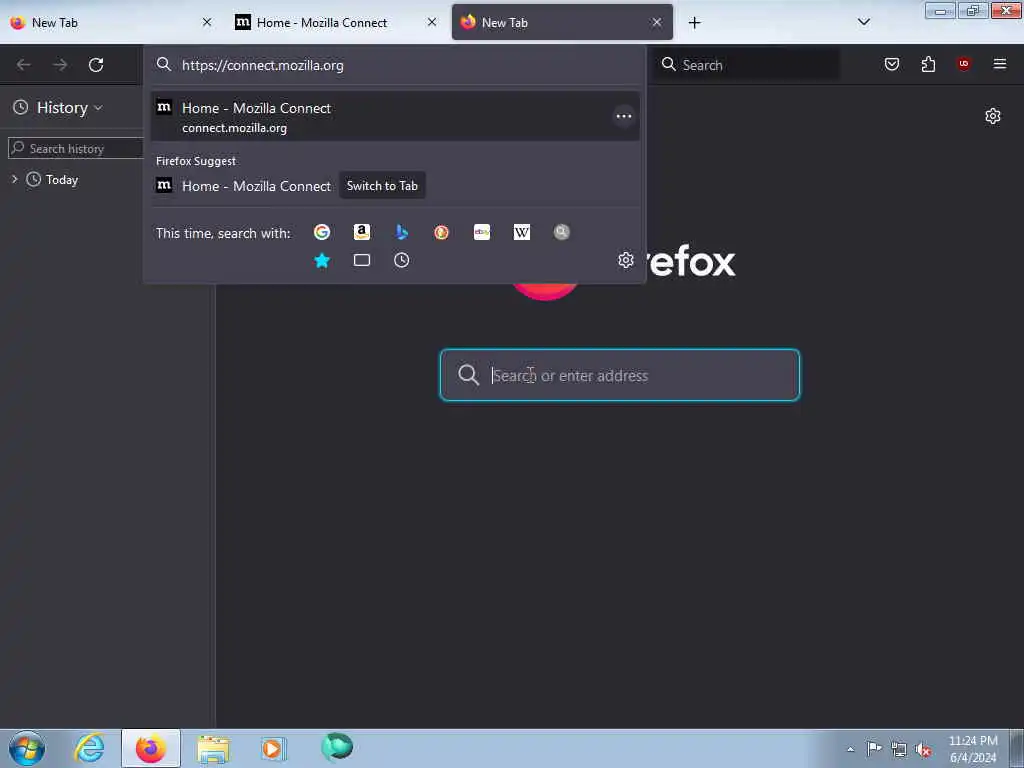This screenshot has width=1024, height=768.
Task: Click the Switch to Tab button
Action: coord(382,186)
